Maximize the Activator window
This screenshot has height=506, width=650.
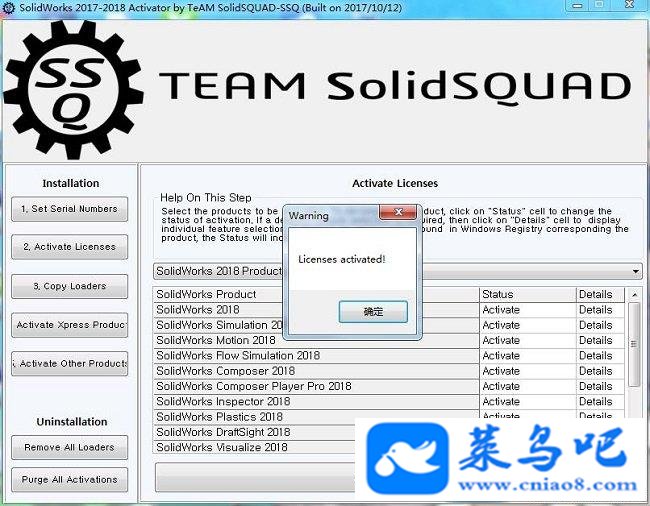(599, 5)
